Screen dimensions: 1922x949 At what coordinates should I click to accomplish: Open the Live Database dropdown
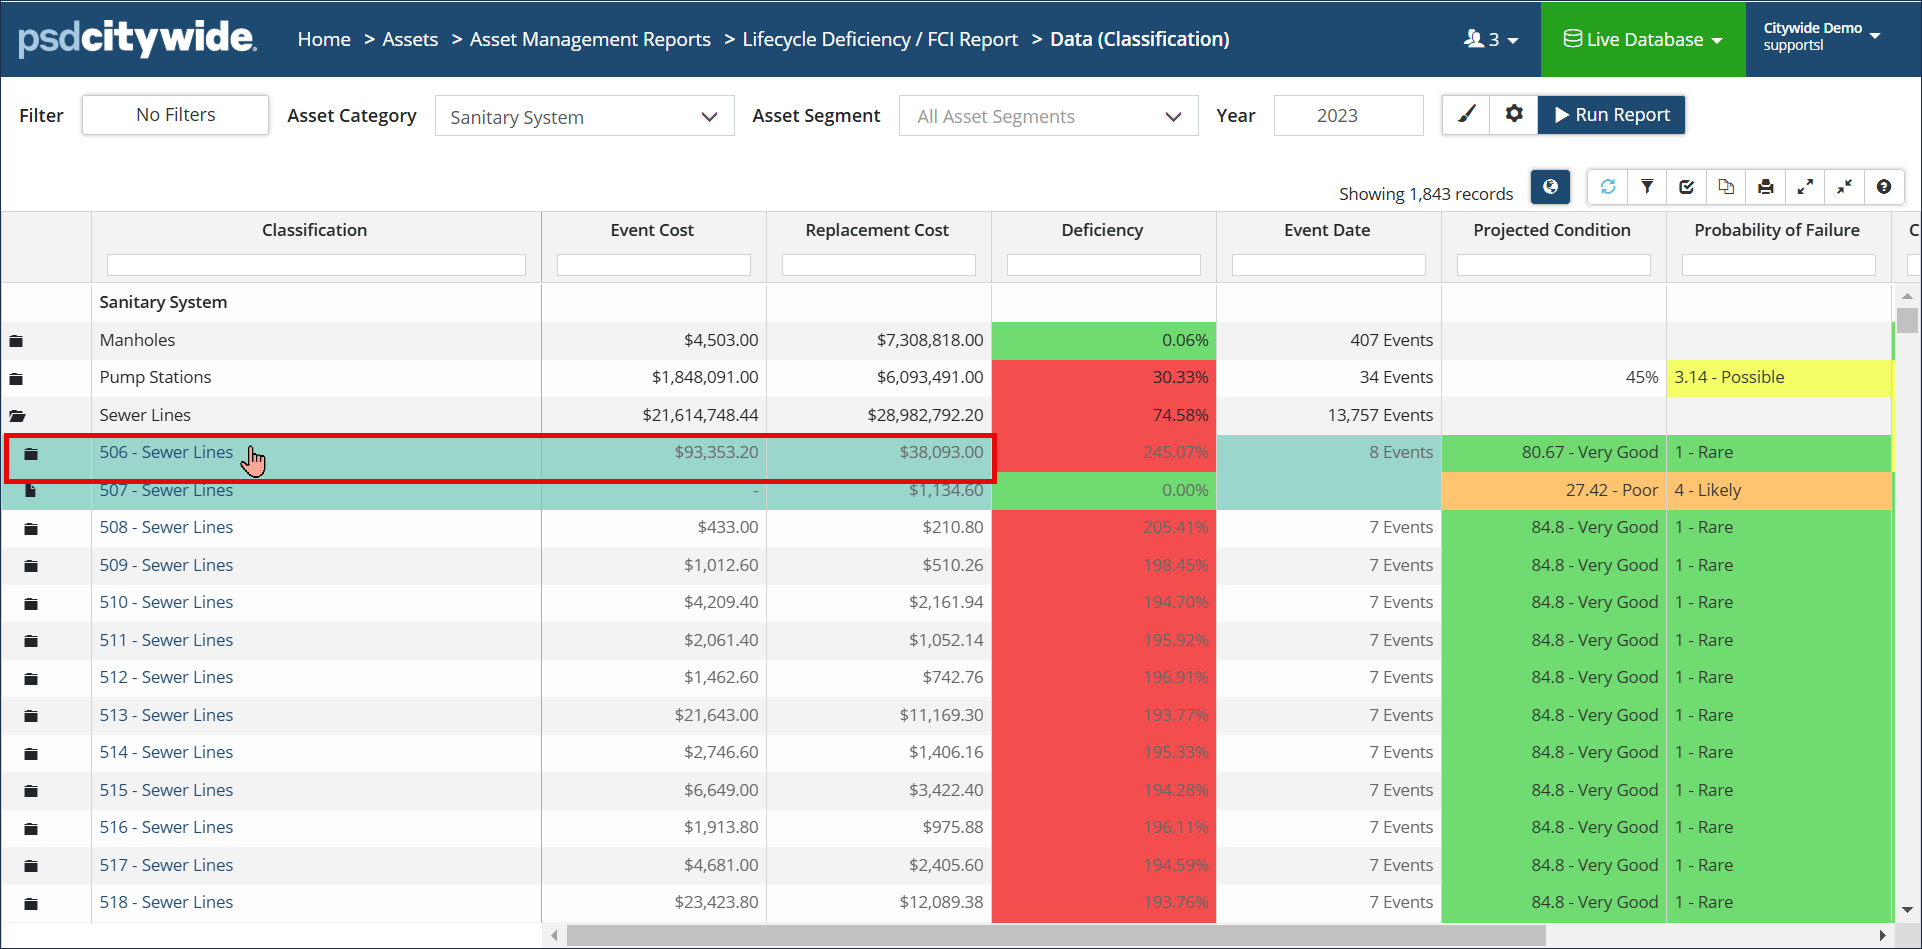(x=1643, y=40)
